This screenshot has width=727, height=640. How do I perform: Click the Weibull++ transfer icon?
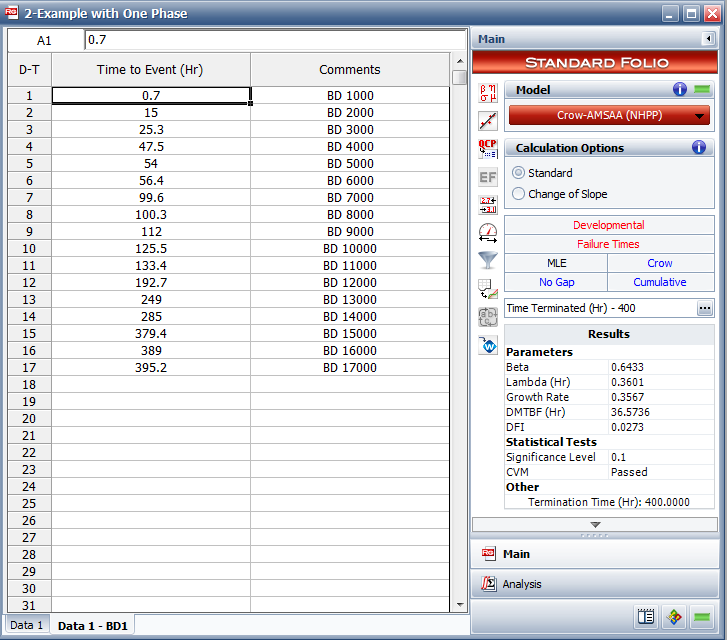coord(488,345)
